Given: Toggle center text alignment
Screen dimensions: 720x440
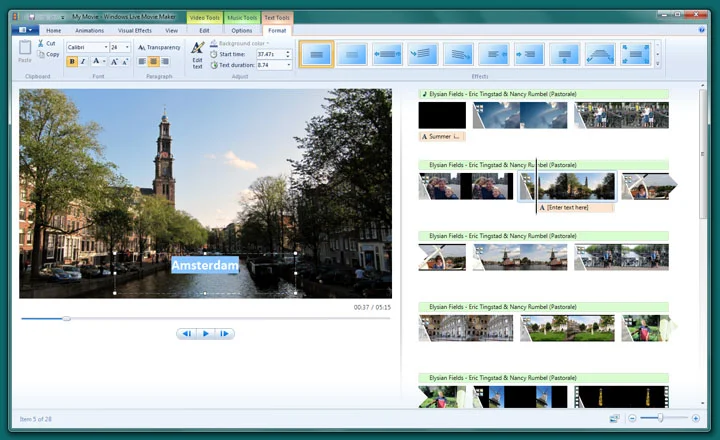Looking at the screenshot, I should 154,62.
